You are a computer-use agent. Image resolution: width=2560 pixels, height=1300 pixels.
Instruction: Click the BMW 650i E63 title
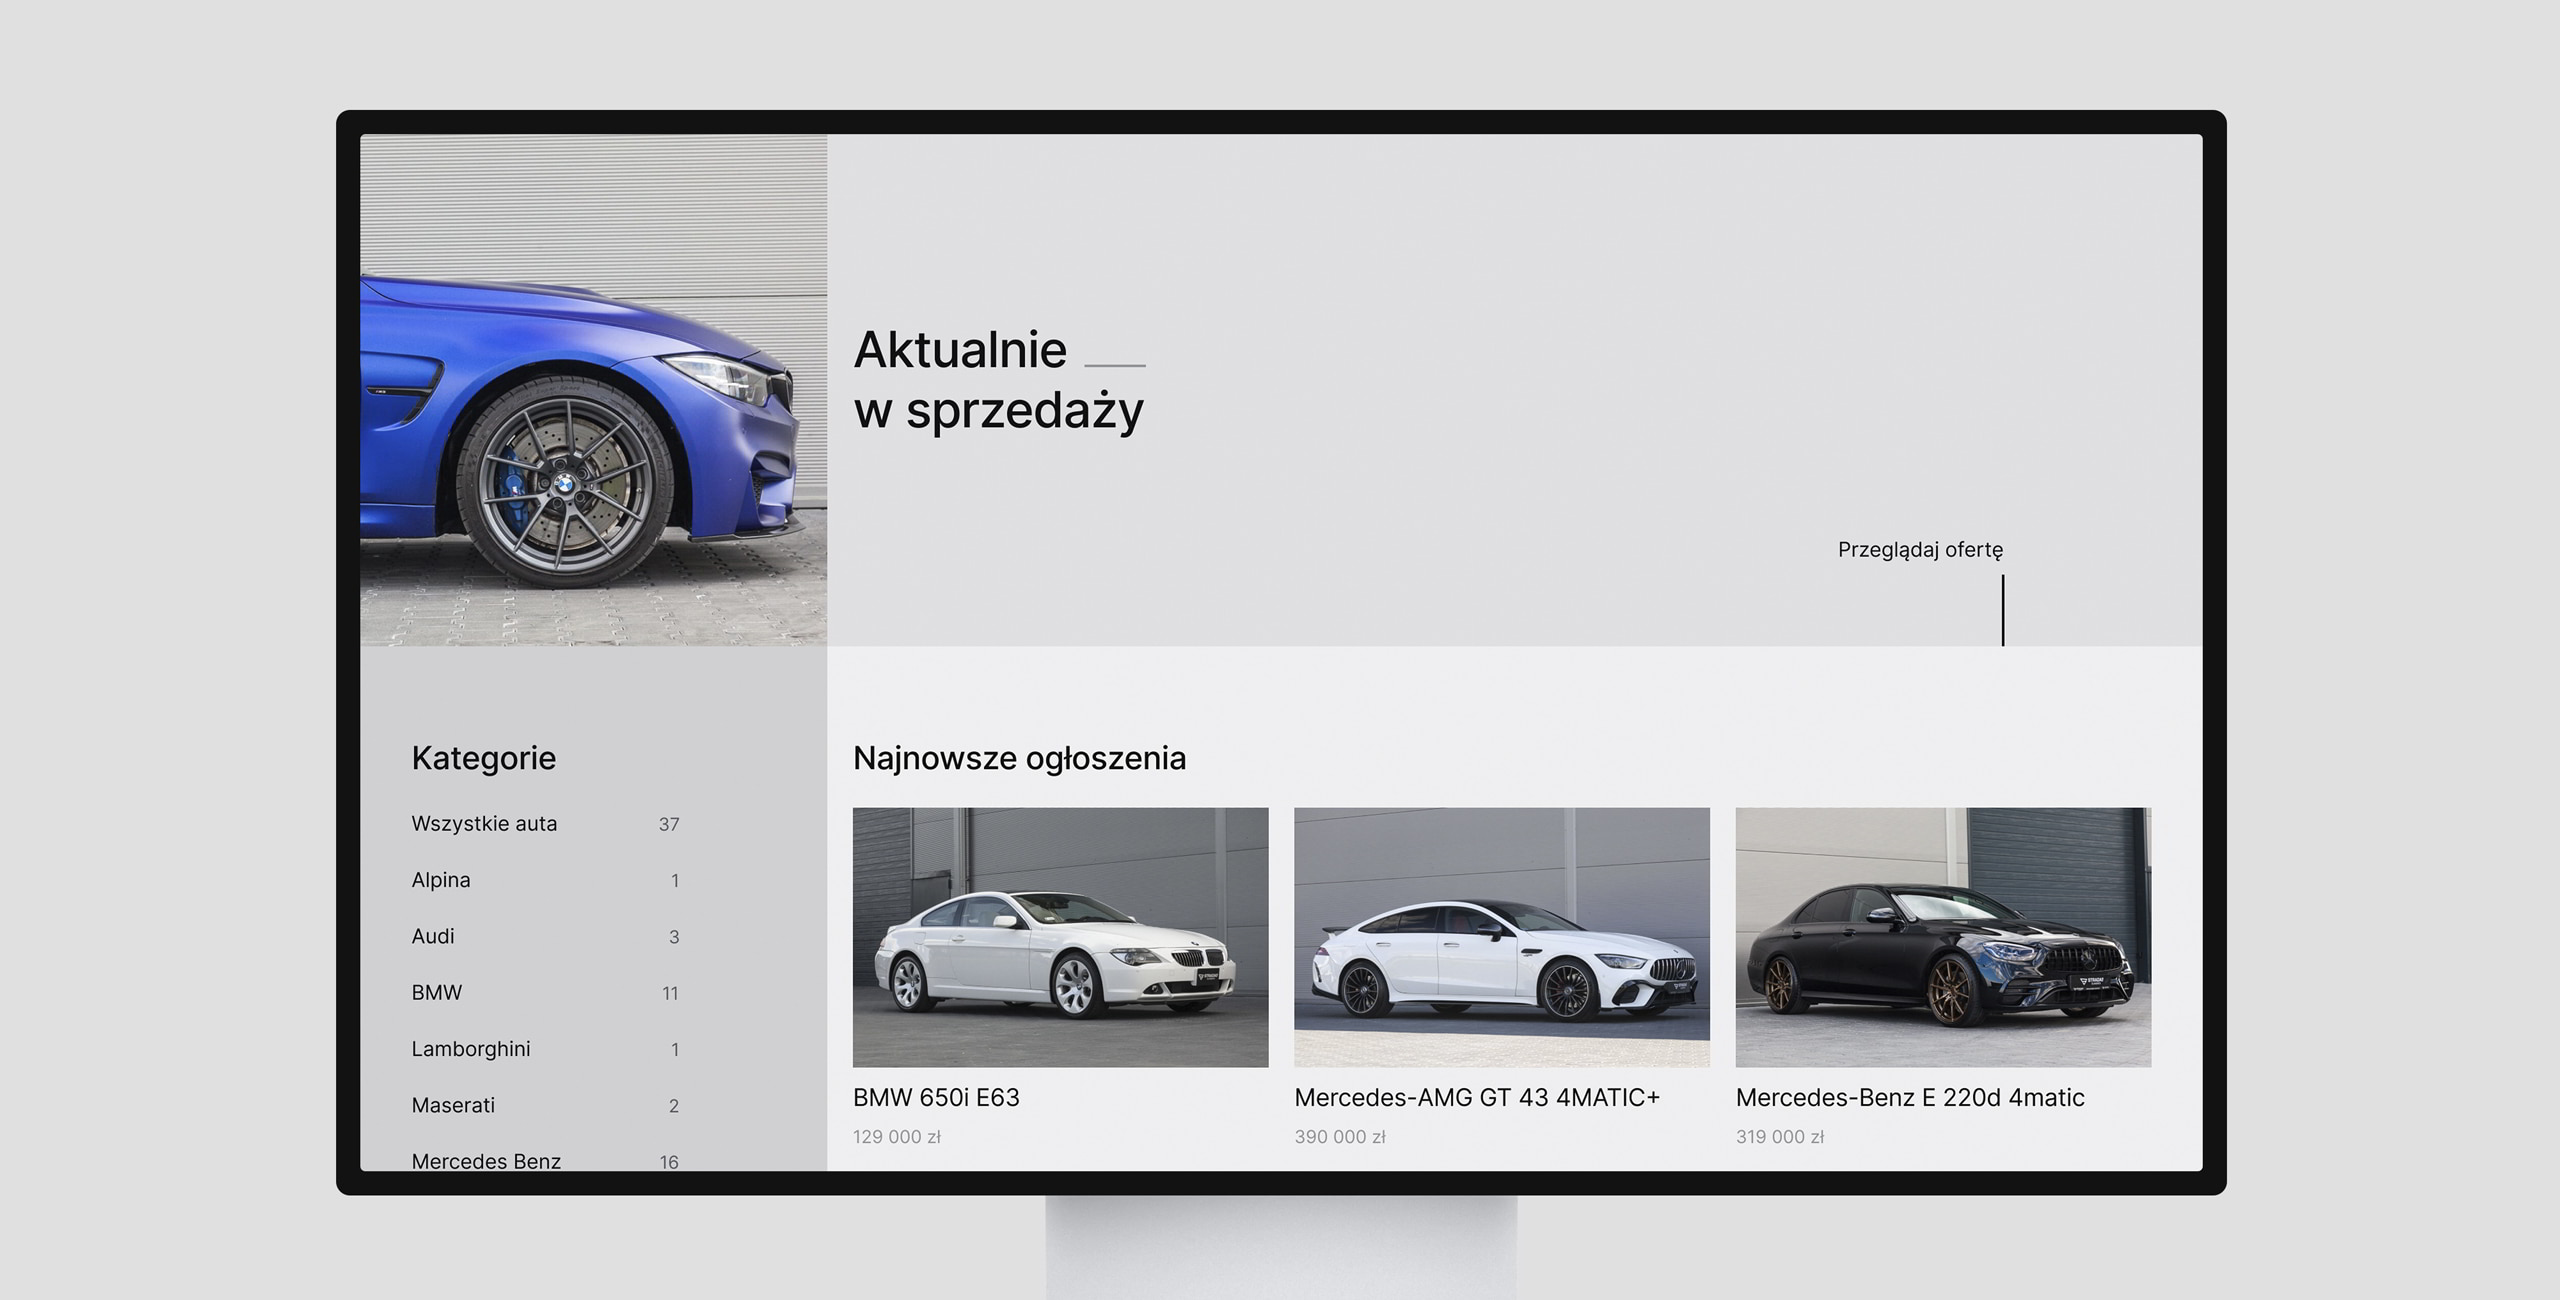(936, 1097)
